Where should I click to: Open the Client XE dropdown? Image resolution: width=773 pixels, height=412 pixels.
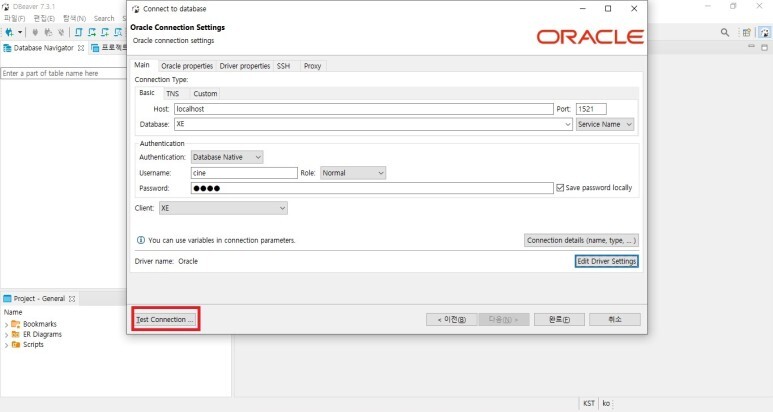(223, 208)
